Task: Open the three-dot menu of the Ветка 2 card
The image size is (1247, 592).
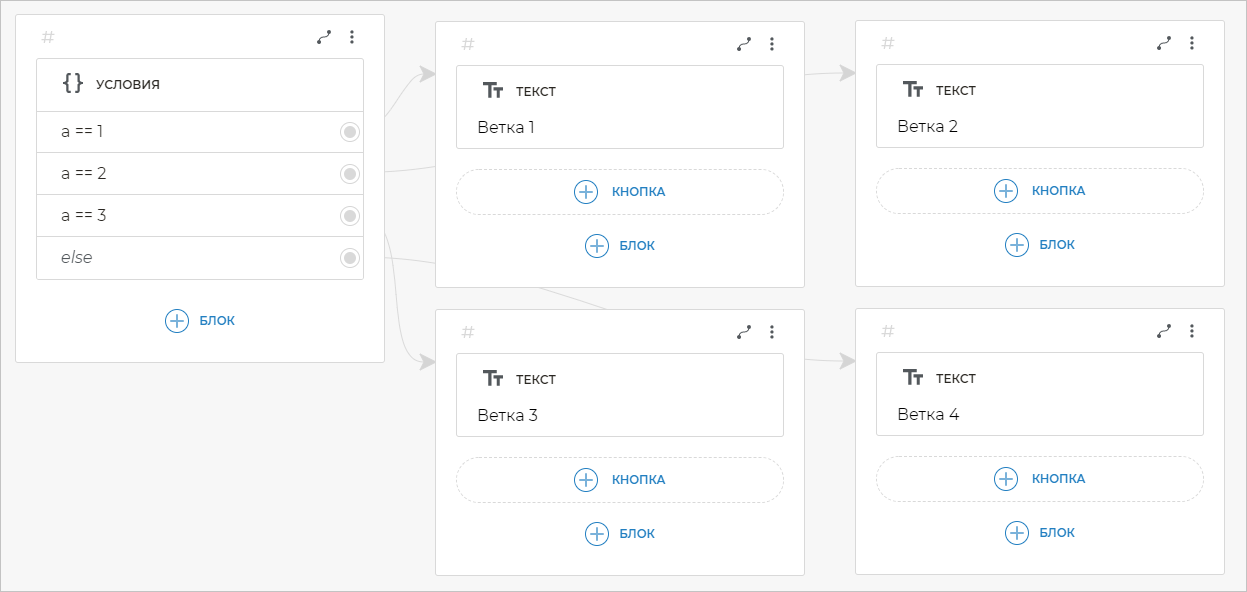Action: click(x=1192, y=43)
